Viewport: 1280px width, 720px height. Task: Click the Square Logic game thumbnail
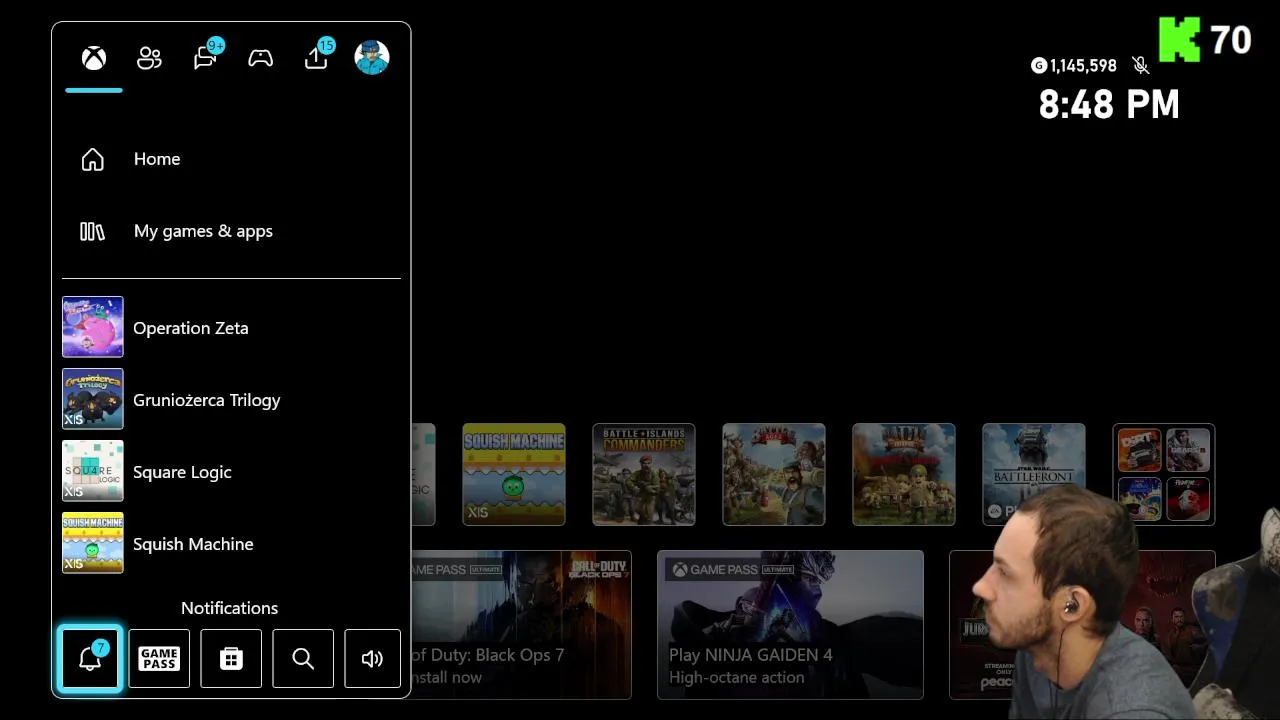pyautogui.click(x=93, y=471)
